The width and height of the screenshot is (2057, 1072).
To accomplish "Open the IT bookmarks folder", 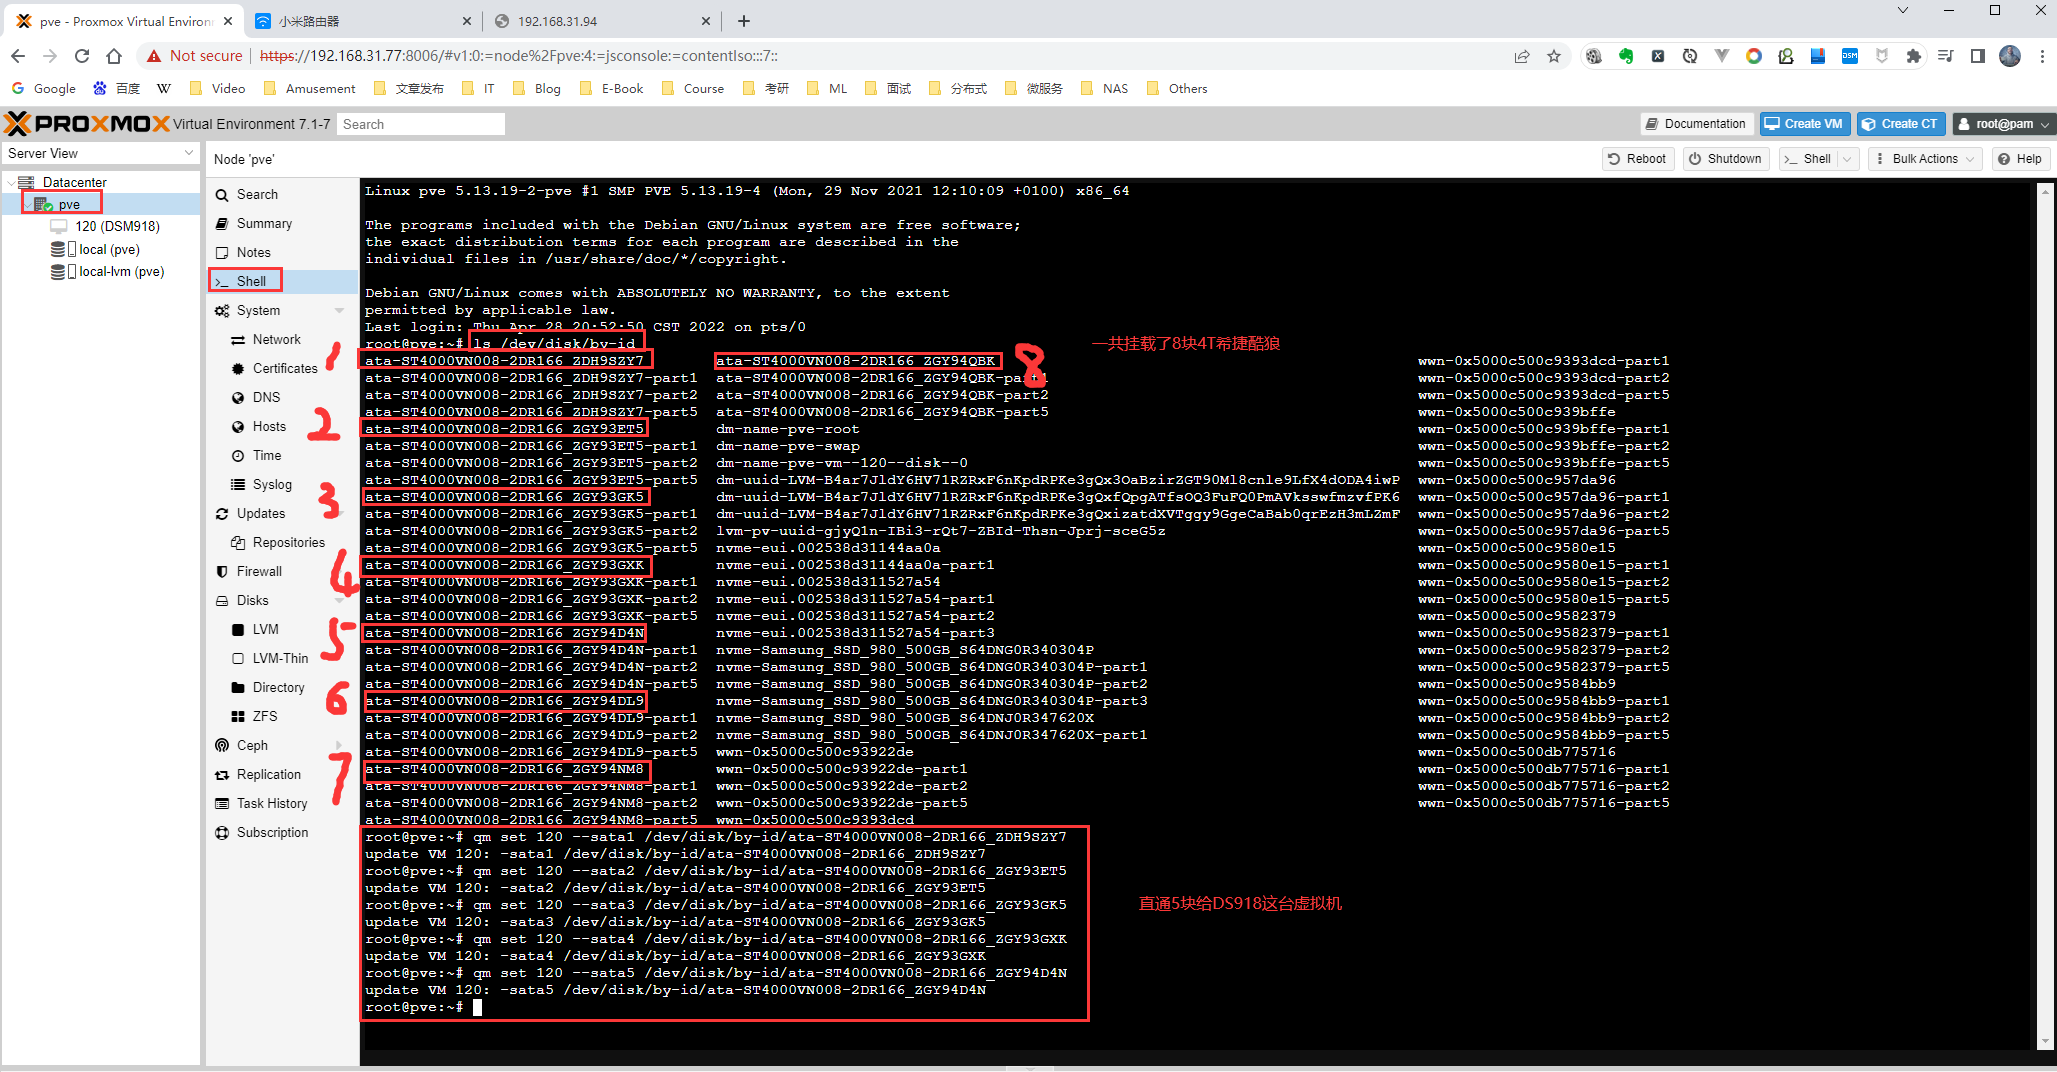I will (x=478, y=88).
